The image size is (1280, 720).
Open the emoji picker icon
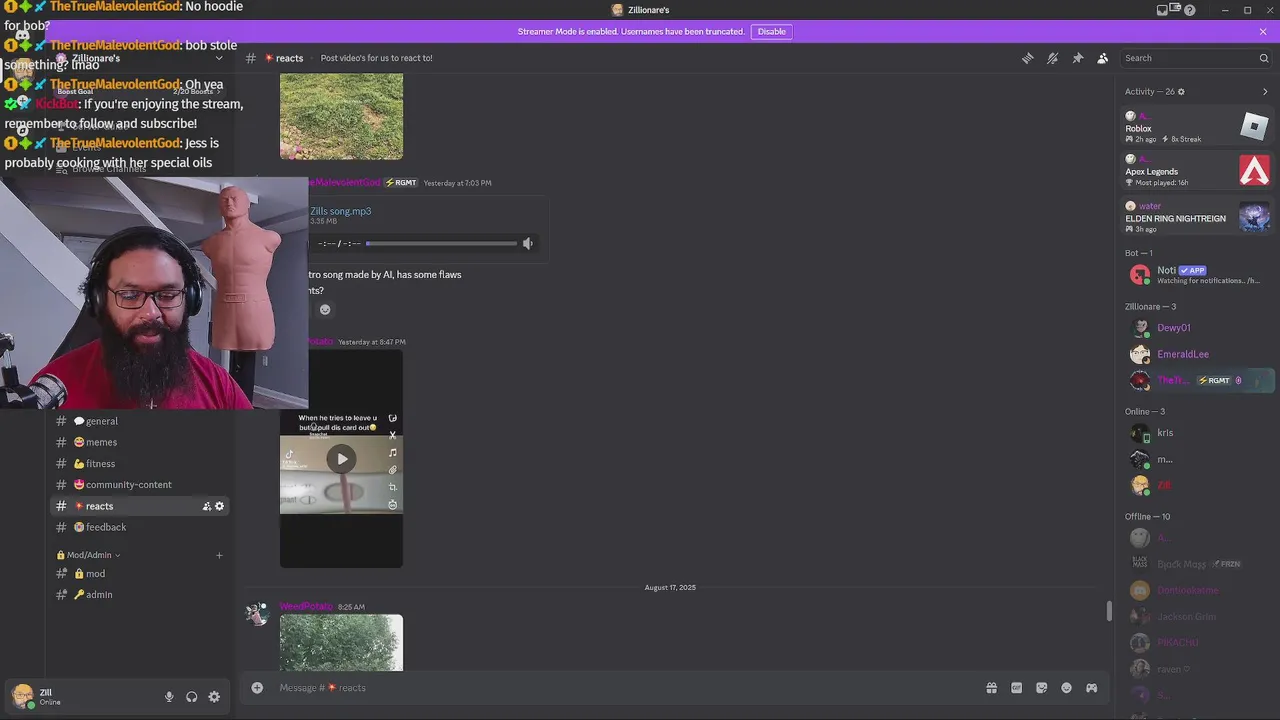tap(1066, 688)
